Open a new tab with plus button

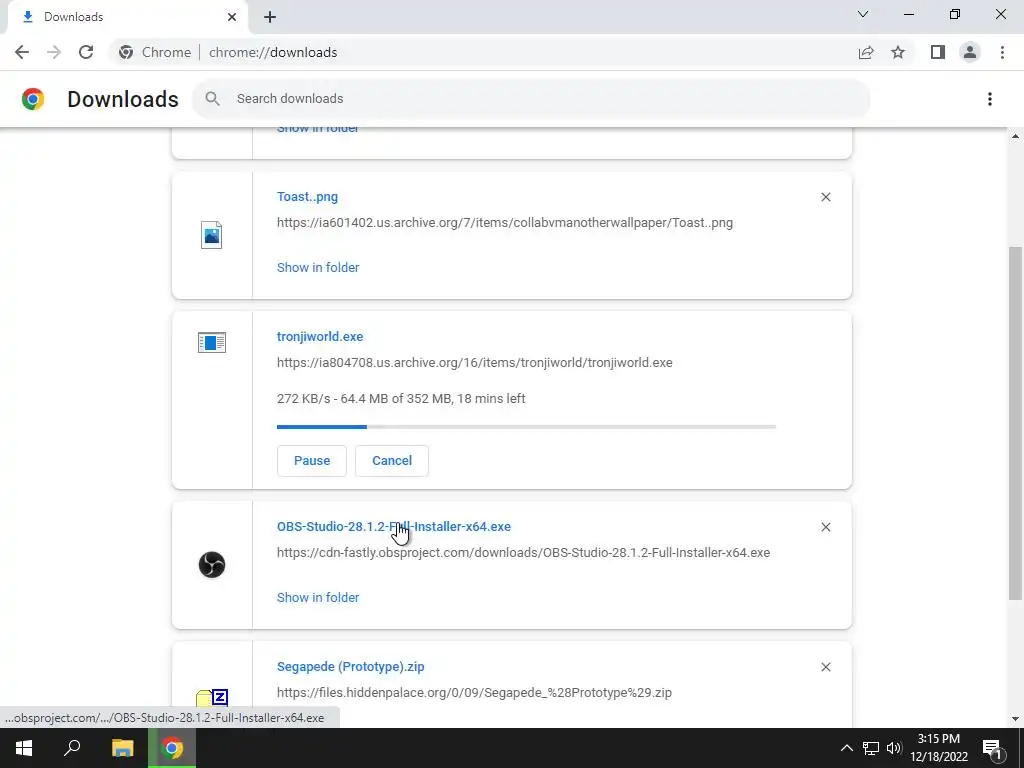(270, 17)
